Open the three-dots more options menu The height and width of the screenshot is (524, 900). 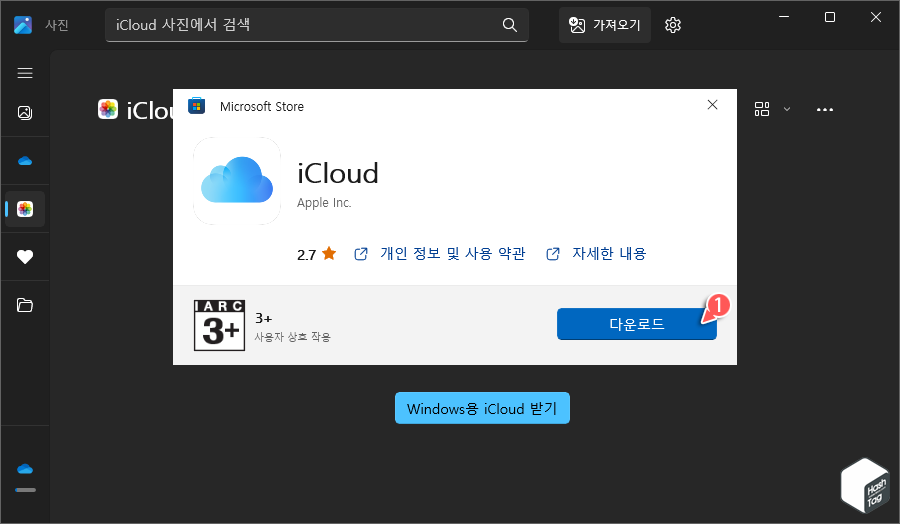click(x=825, y=109)
